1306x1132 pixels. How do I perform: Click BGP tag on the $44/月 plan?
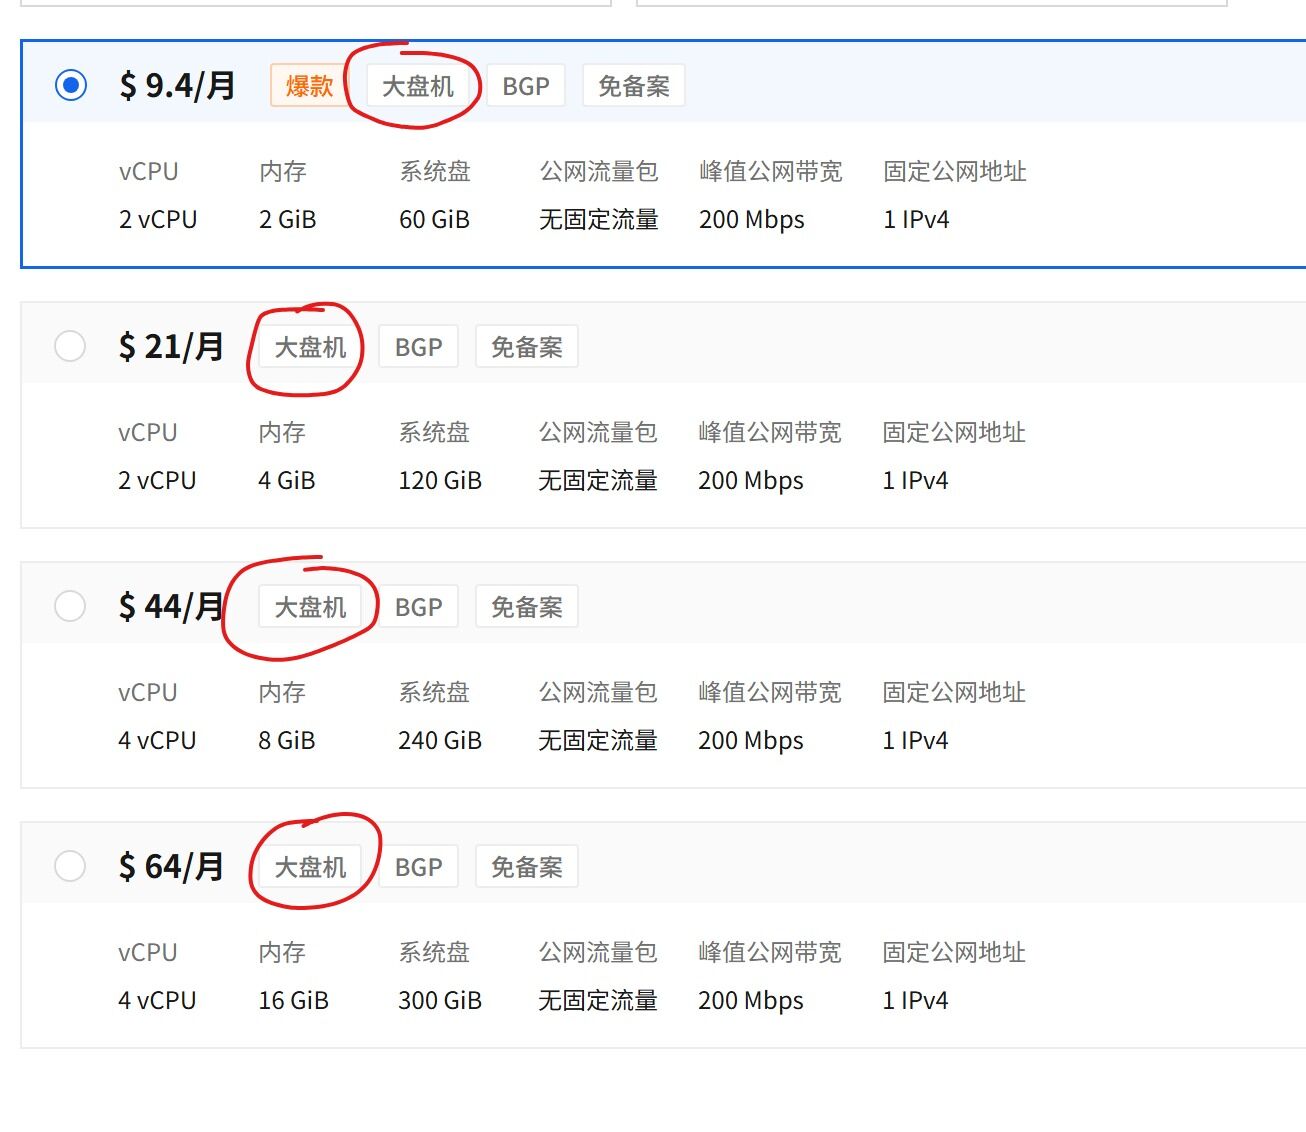pos(419,607)
